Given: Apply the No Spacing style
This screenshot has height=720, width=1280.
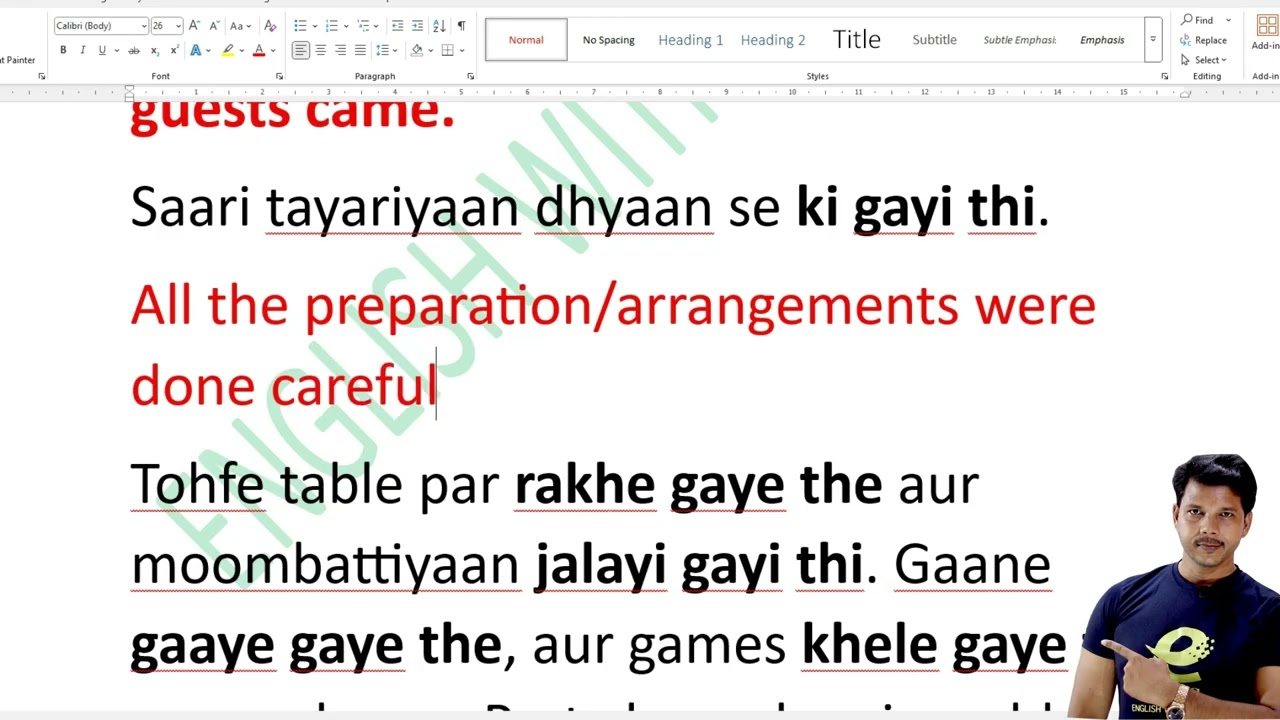Looking at the screenshot, I should point(609,40).
